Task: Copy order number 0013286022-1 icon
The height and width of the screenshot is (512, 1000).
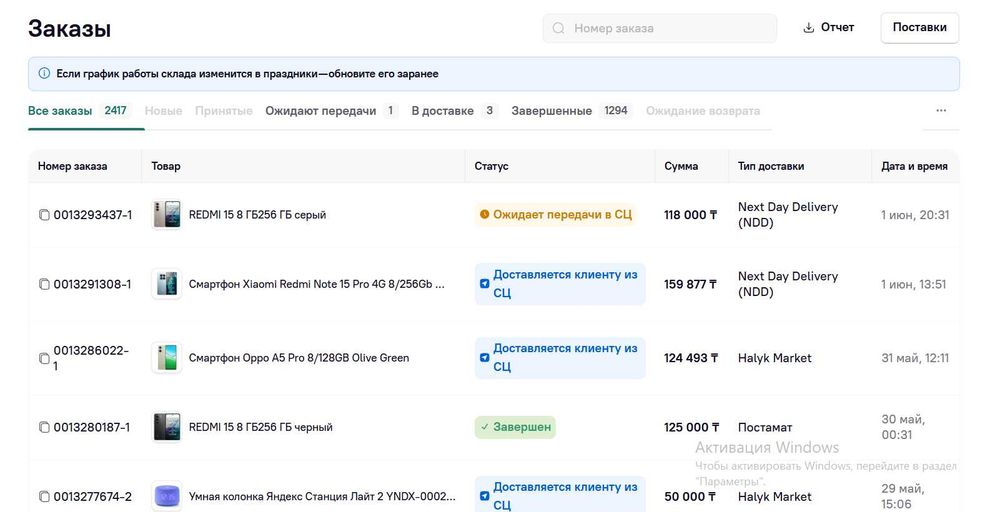Action: [44, 358]
